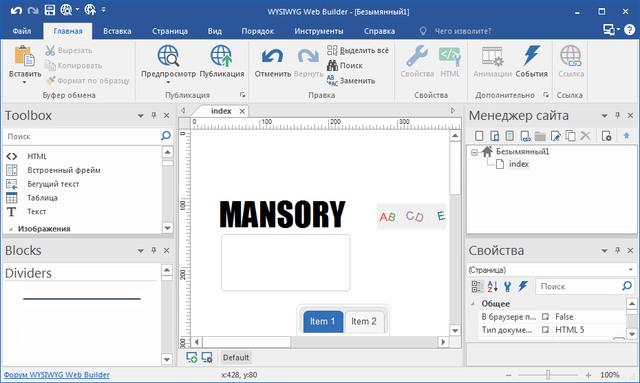This screenshot has height=383, width=640.
Task: Collapse the Общее properties group
Action: (473, 304)
